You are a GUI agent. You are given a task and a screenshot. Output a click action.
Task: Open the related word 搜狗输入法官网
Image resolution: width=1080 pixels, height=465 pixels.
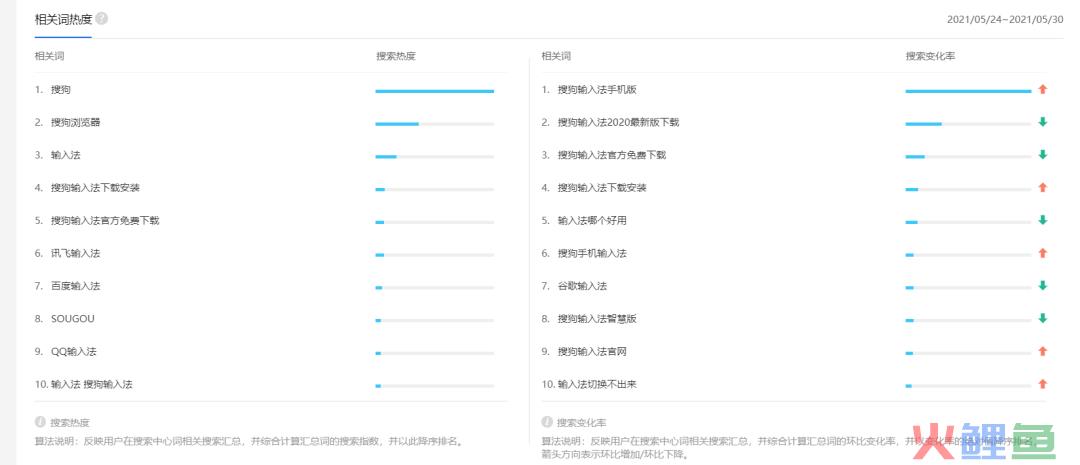coord(592,351)
